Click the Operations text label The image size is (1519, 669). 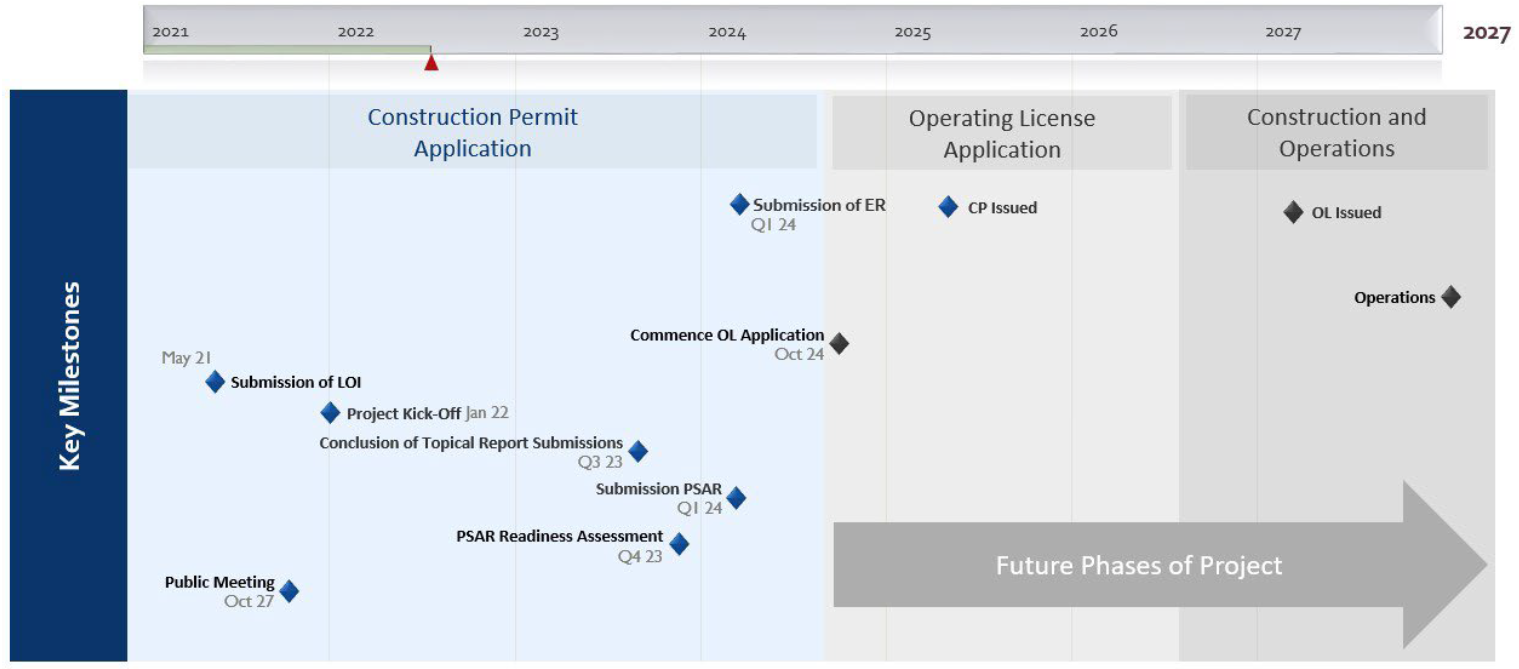pos(1395,298)
